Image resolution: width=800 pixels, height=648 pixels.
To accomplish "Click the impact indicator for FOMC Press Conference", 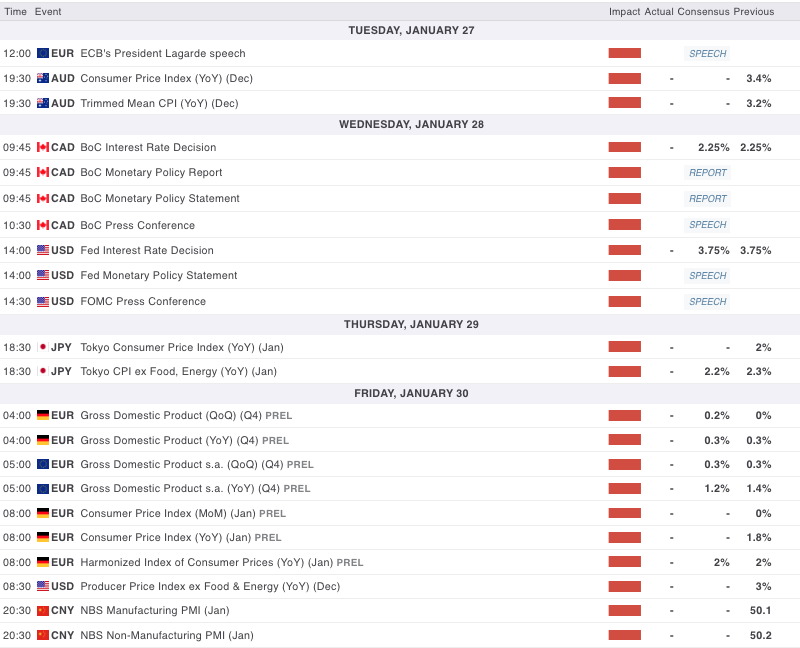I will [624, 301].
